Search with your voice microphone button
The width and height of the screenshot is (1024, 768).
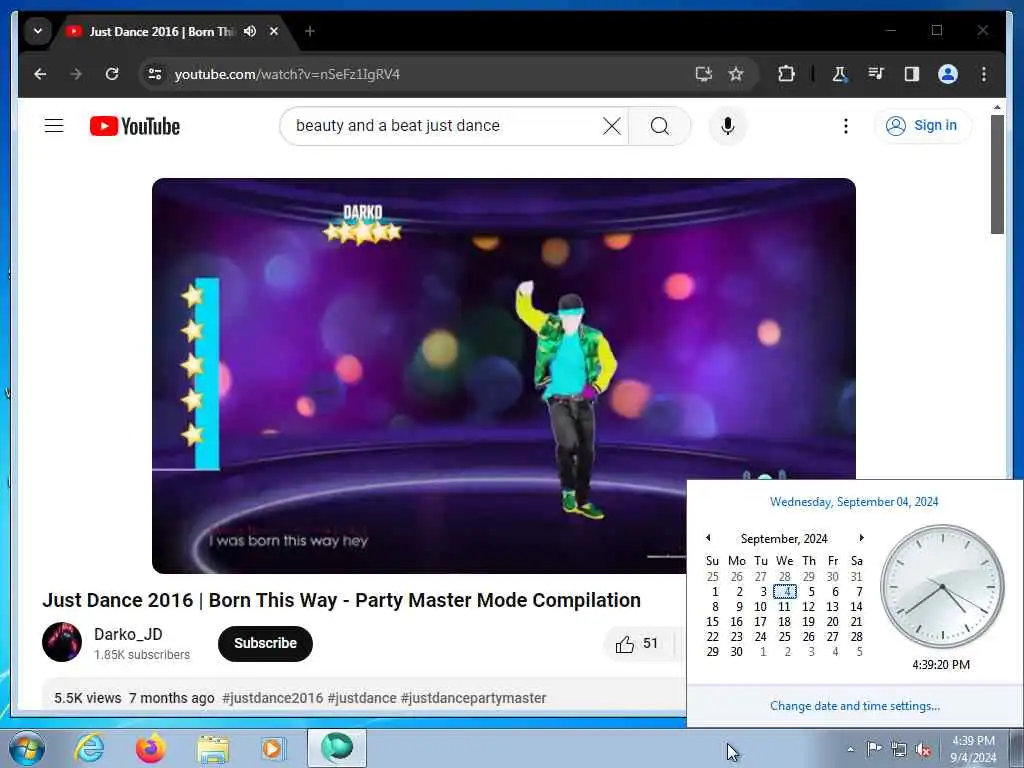pos(728,125)
